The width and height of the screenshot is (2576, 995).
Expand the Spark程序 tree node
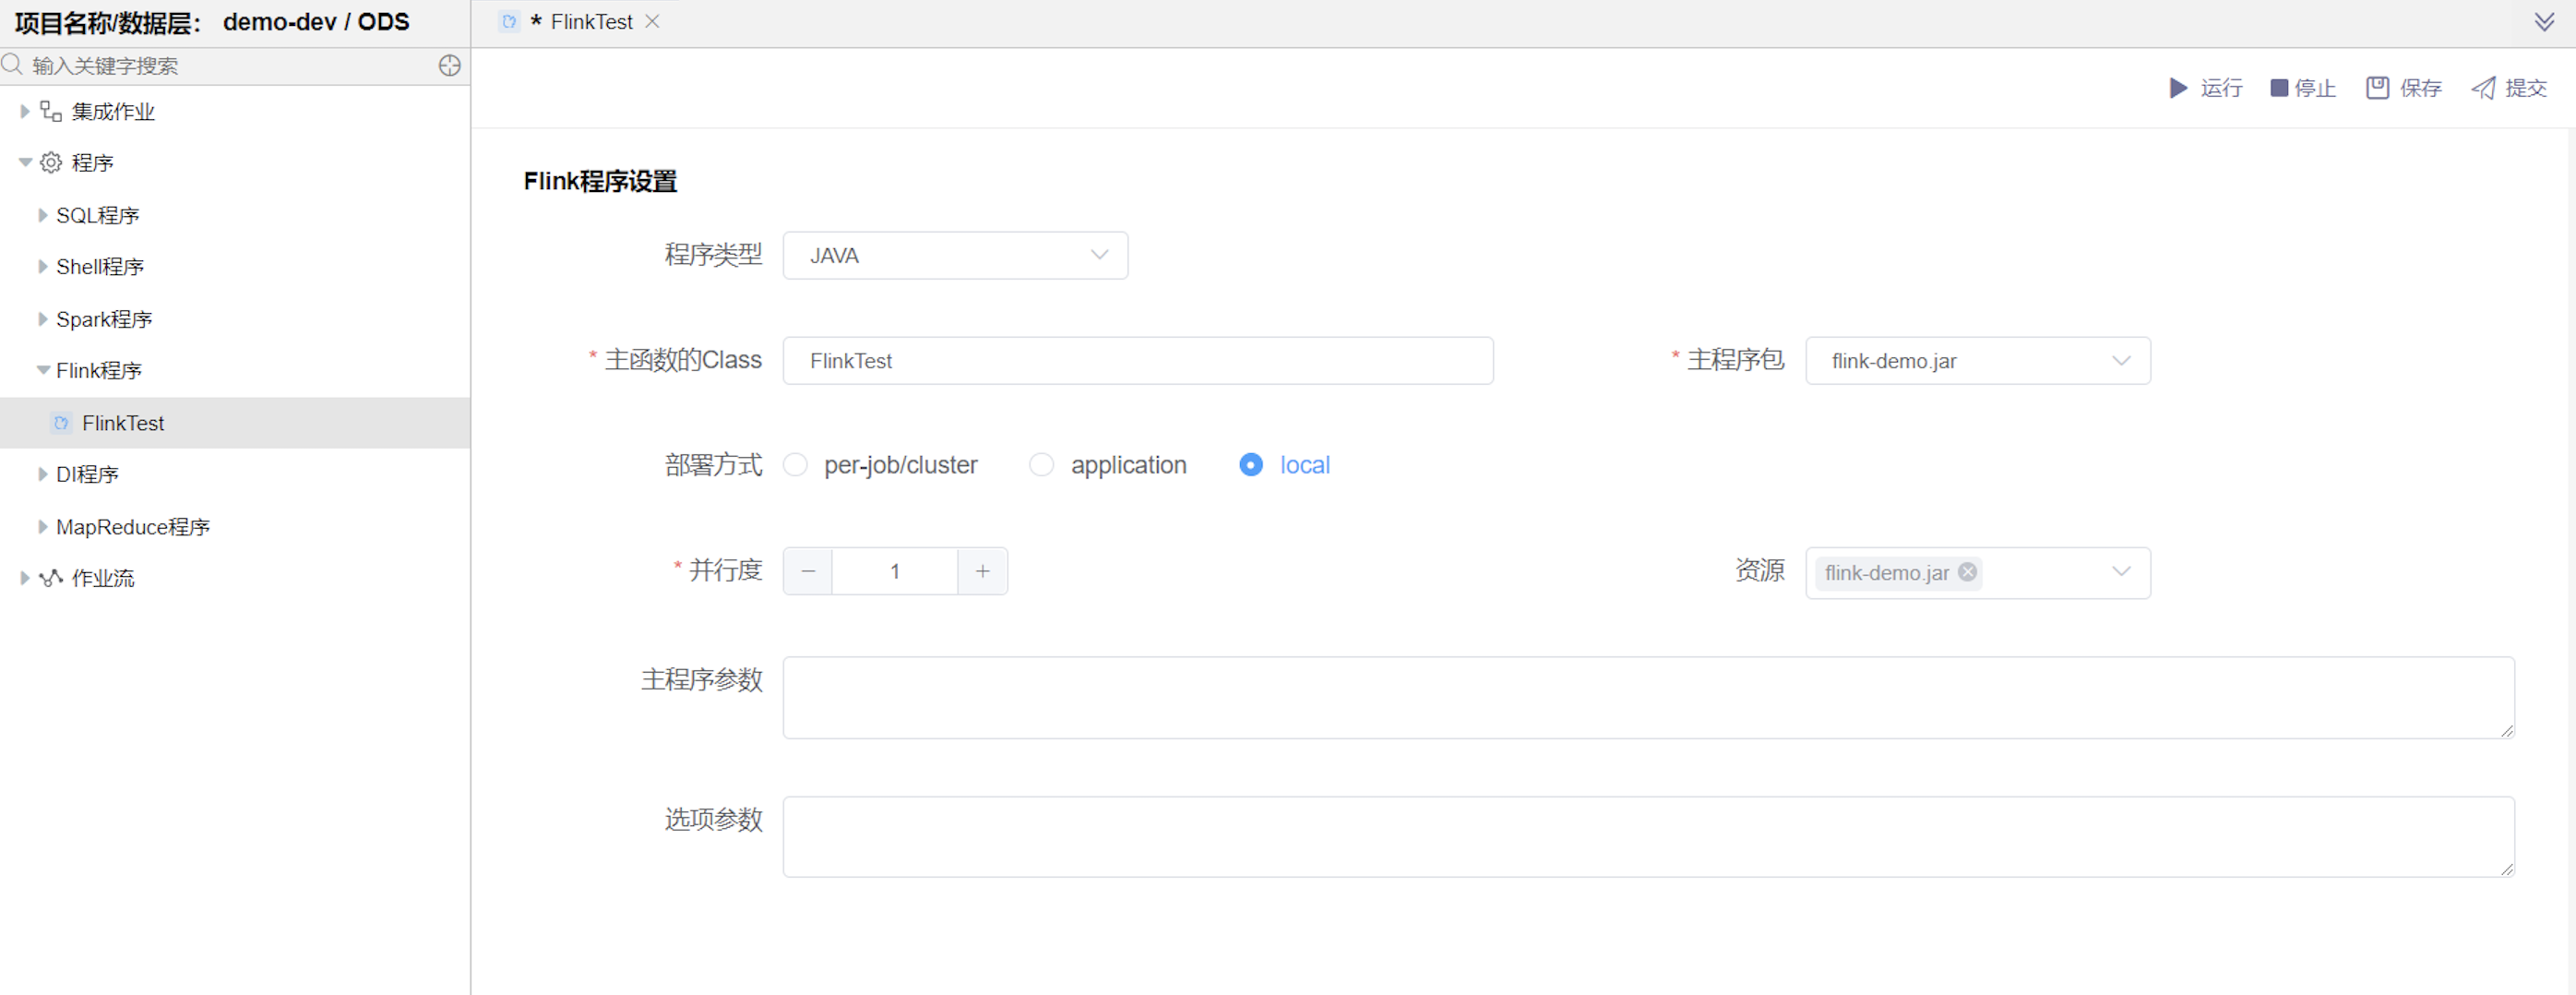[x=43, y=319]
